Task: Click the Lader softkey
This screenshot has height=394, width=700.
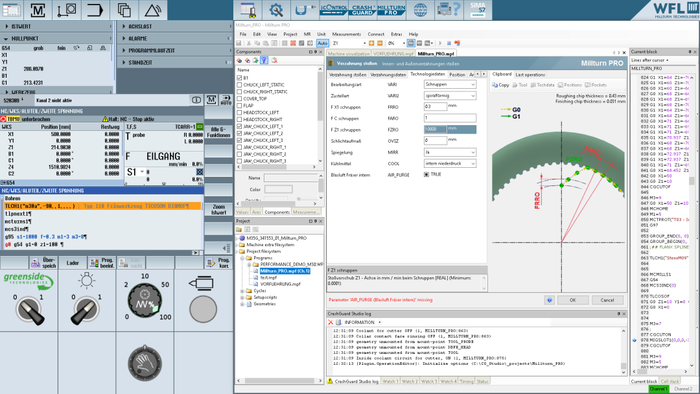Action: point(73,263)
